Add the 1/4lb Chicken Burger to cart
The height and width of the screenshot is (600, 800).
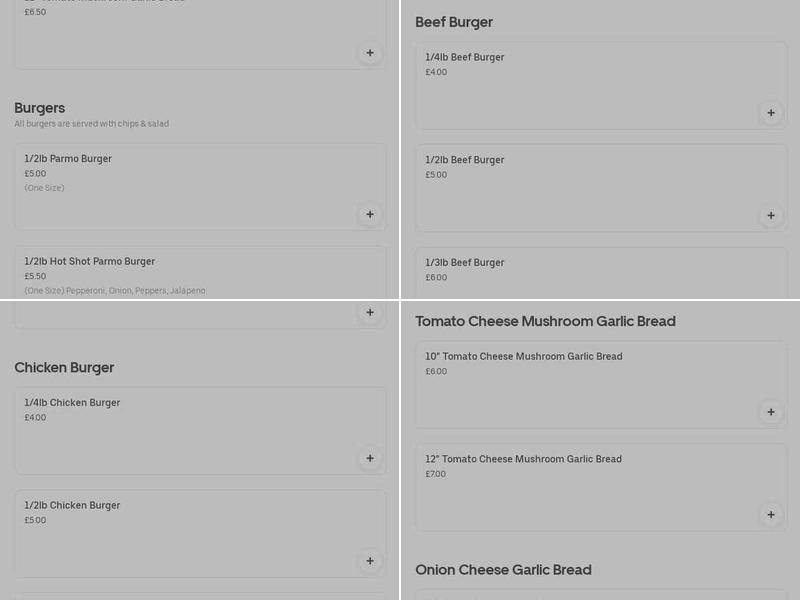pos(370,458)
